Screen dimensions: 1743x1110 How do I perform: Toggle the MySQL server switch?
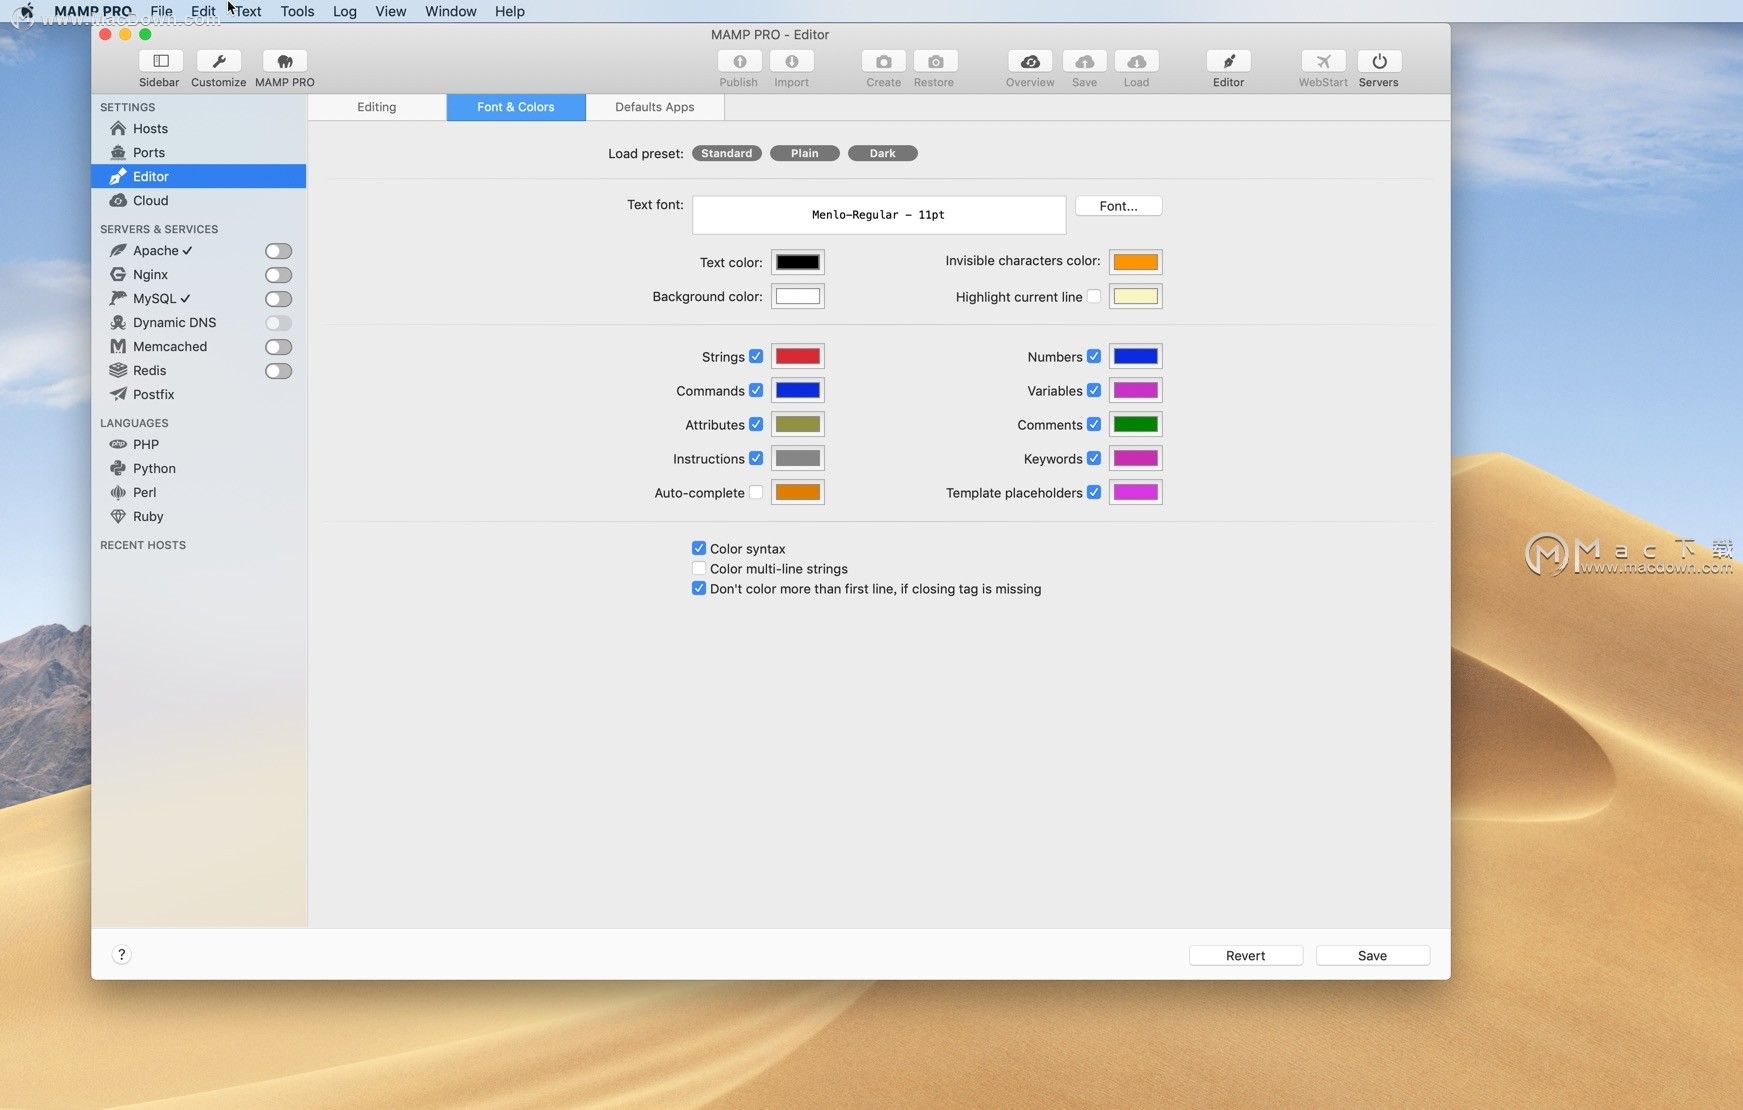point(279,299)
